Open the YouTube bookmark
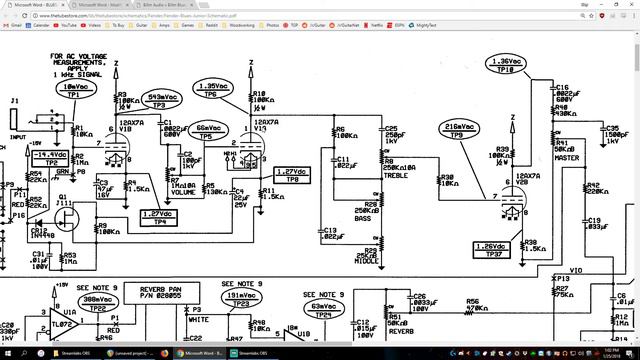Viewport: 640px width, 360px height. point(65,25)
